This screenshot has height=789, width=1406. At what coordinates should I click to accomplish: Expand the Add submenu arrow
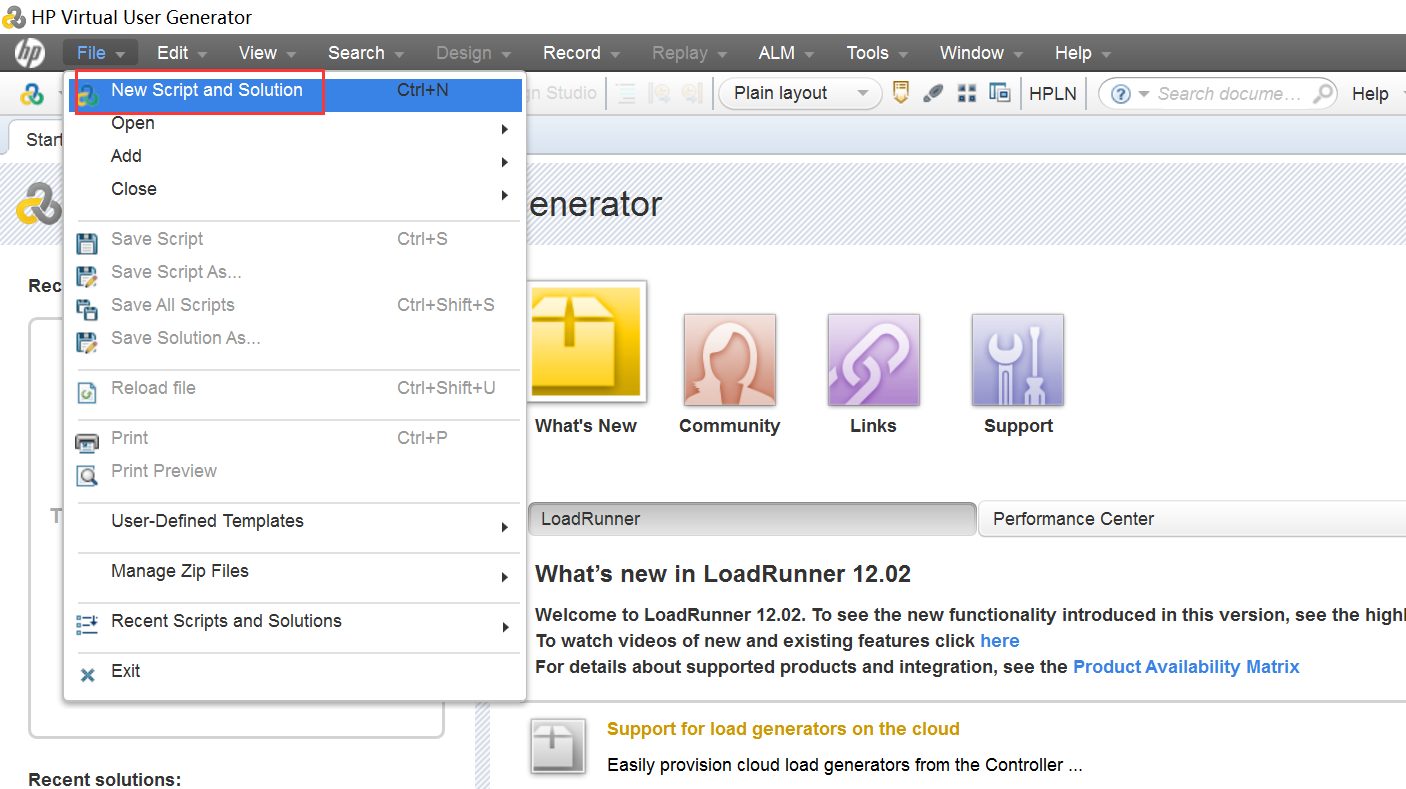pos(505,162)
